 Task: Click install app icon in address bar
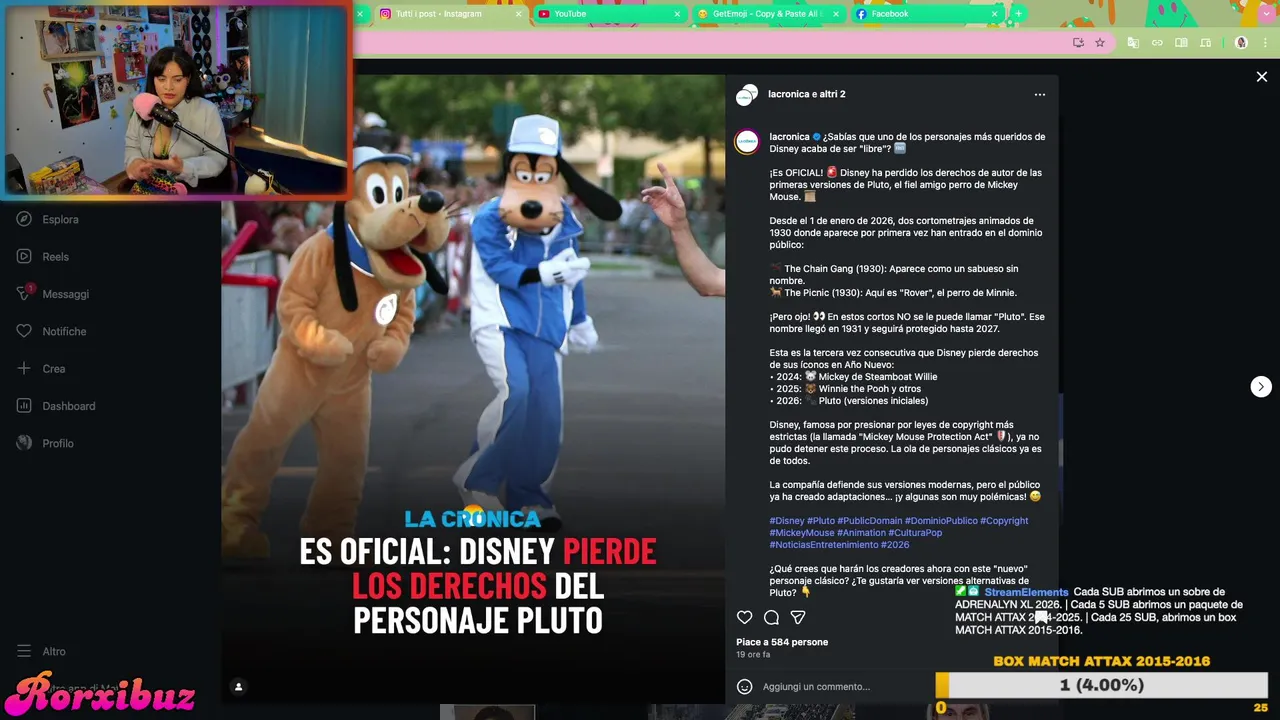click(x=1078, y=43)
